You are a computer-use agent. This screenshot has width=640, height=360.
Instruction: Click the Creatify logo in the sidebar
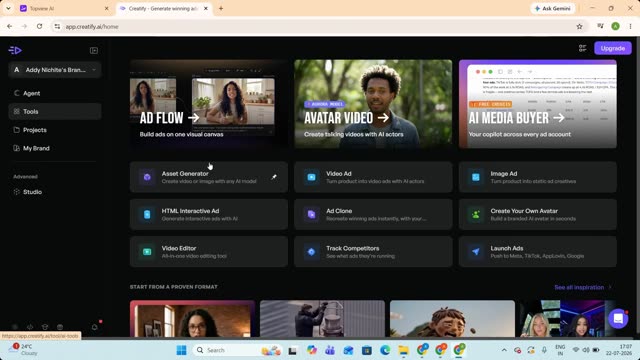click(15, 50)
